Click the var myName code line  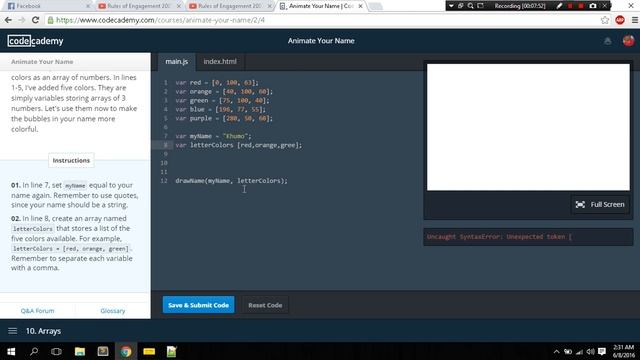(213, 136)
